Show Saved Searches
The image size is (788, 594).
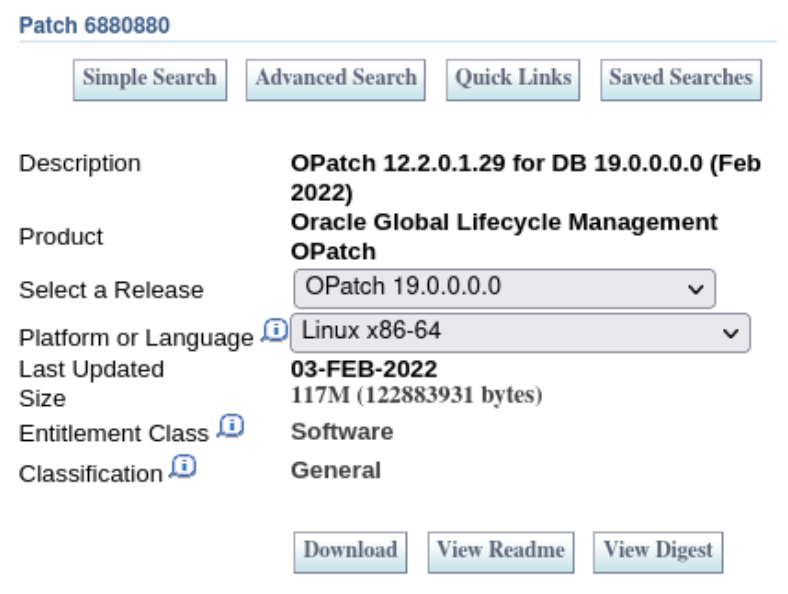click(681, 80)
